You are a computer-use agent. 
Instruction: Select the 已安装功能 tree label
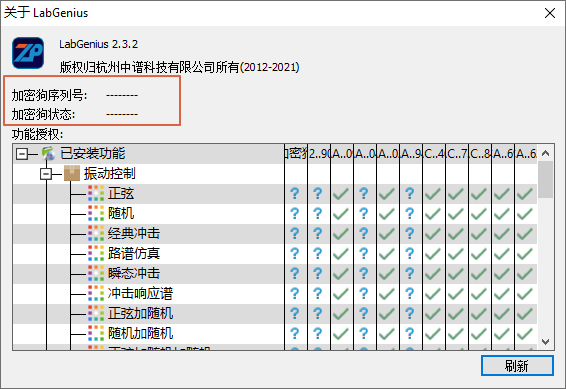pos(92,154)
